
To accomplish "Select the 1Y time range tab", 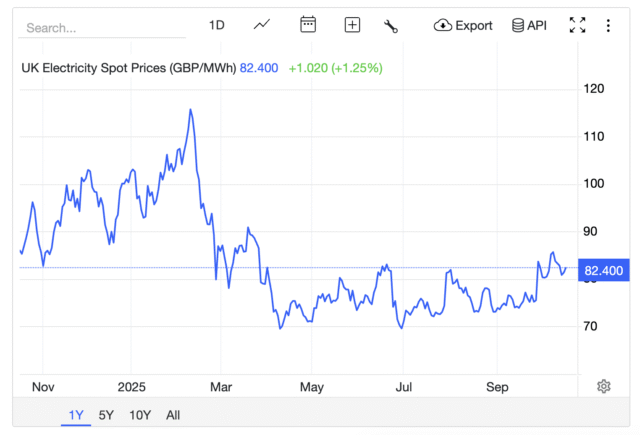I will tap(76, 414).
